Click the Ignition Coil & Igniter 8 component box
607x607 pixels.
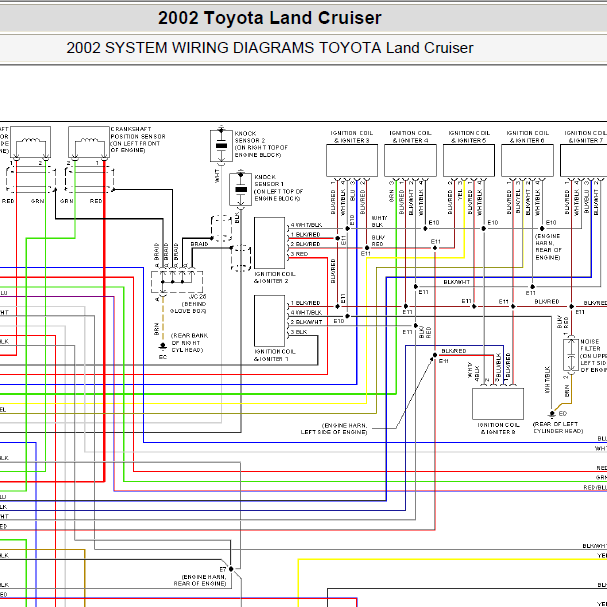pyautogui.click(x=498, y=404)
